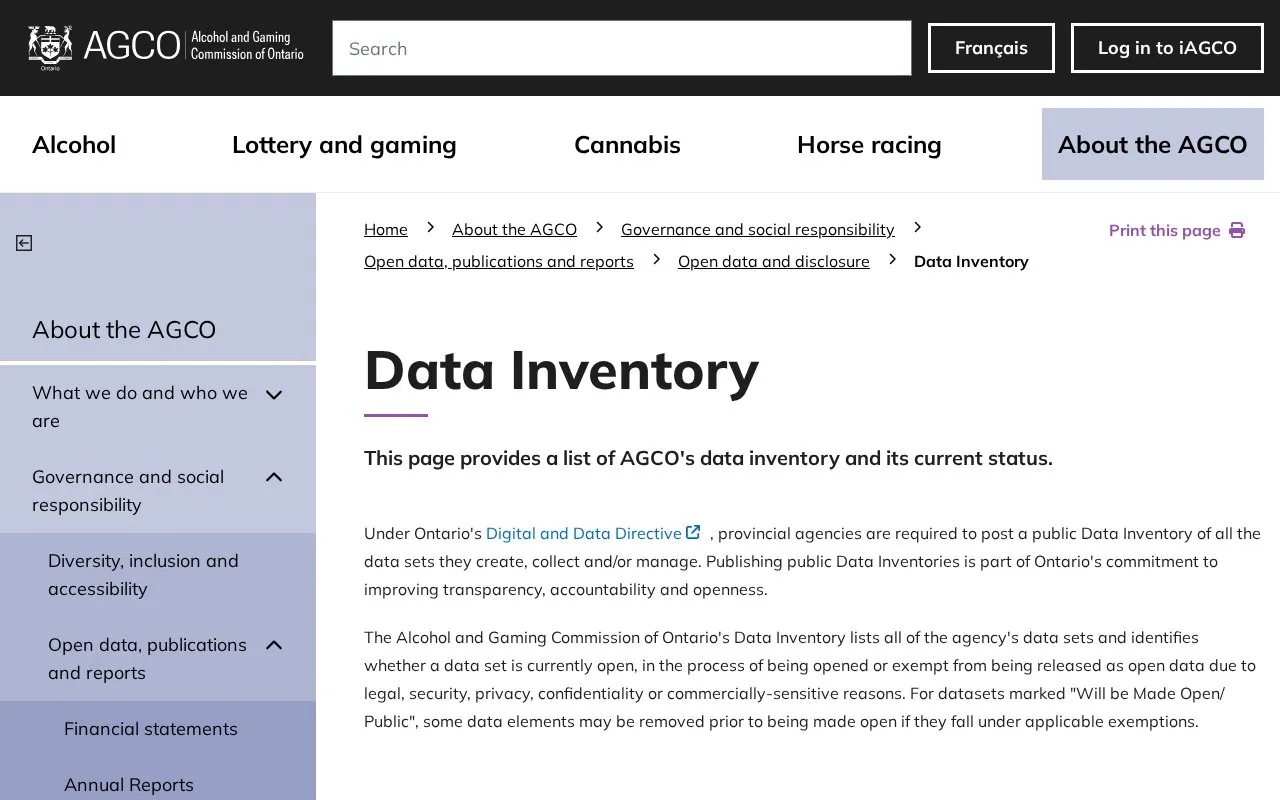Open the Lottery and gaming menu
The width and height of the screenshot is (1280, 800).
pyautogui.click(x=344, y=145)
